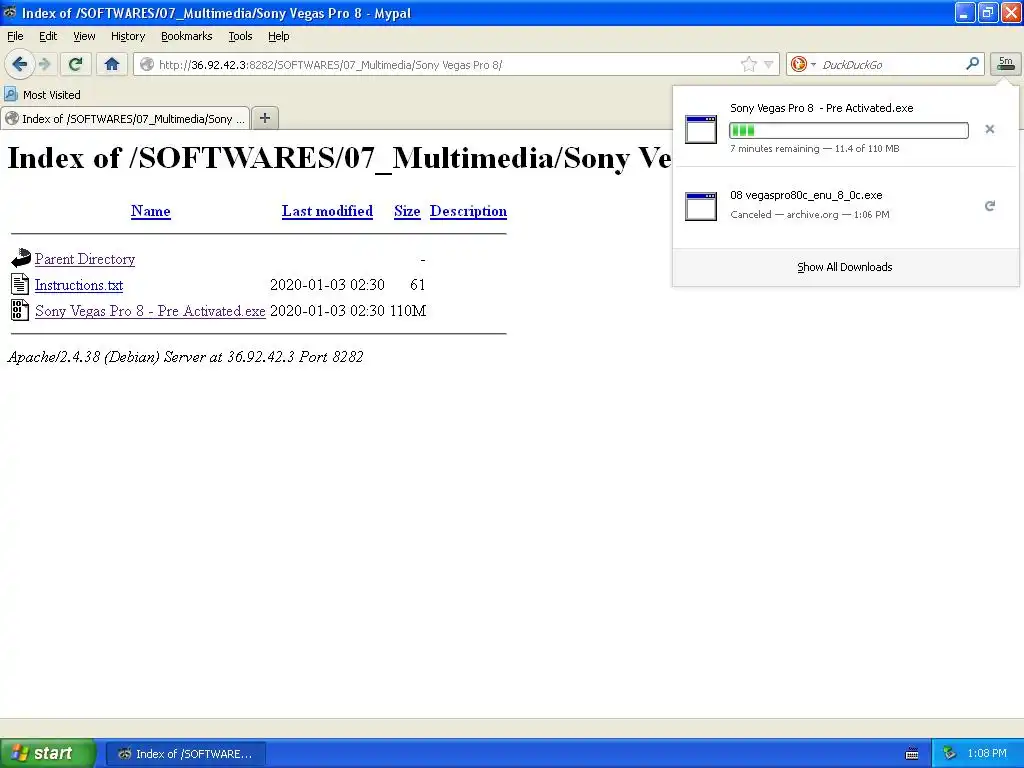
Task: Click the Instructions.txt size value 61
Action: coord(418,285)
